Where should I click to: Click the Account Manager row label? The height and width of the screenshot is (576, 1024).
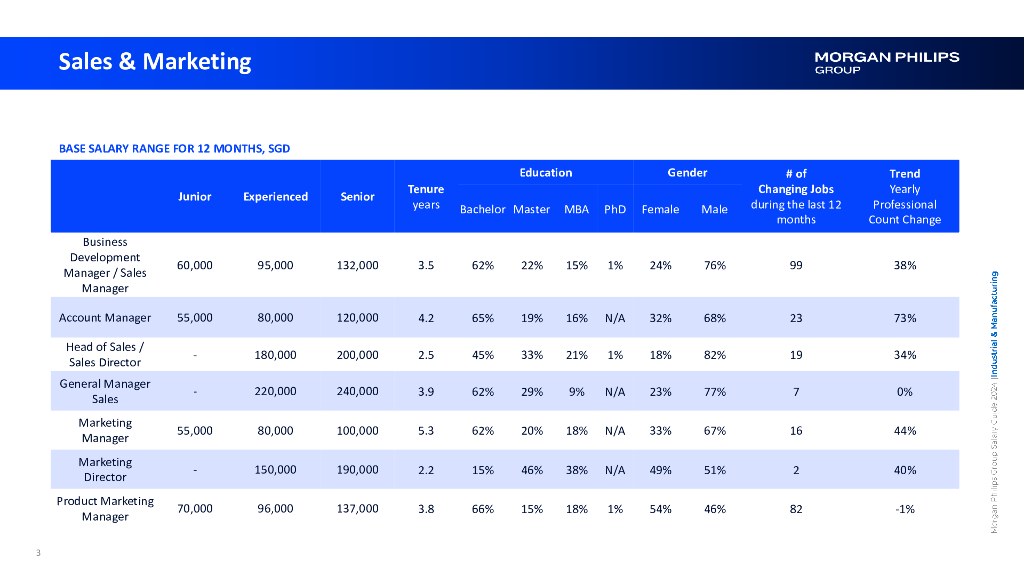[105, 318]
